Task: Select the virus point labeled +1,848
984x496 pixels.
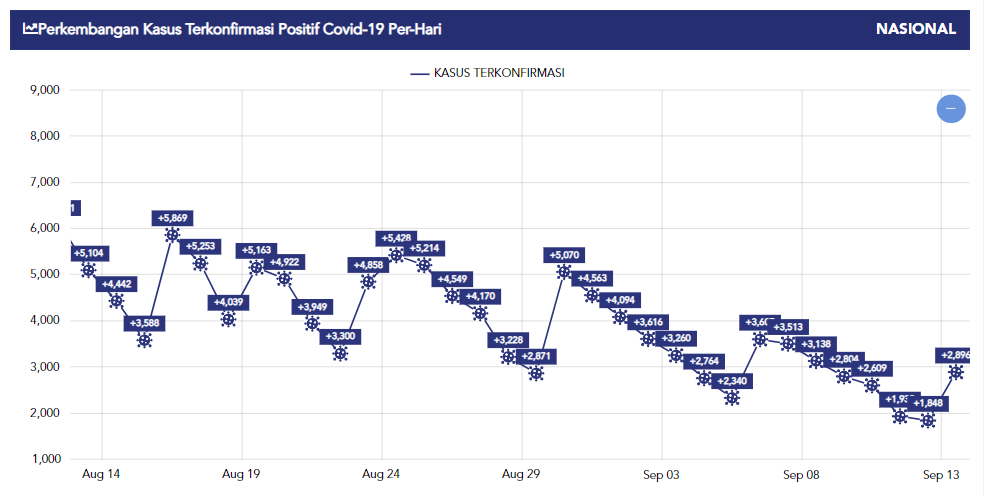Action: click(928, 421)
